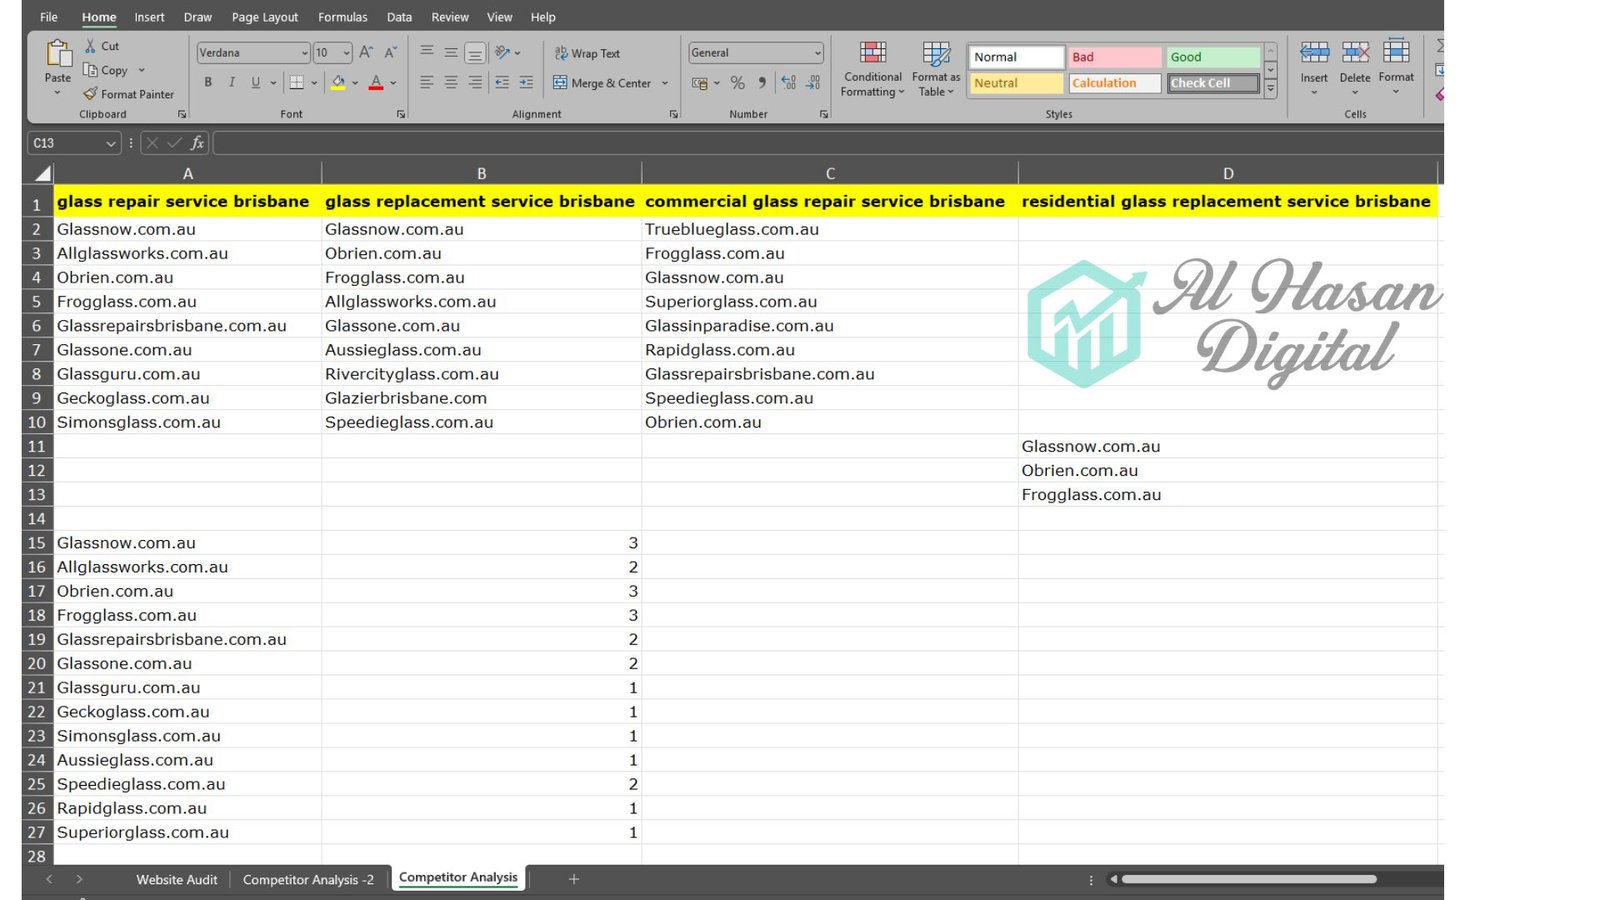The width and height of the screenshot is (1600, 900).
Task: Select cell containing Trueblueglass.com.au
Action: pos(830,229)
